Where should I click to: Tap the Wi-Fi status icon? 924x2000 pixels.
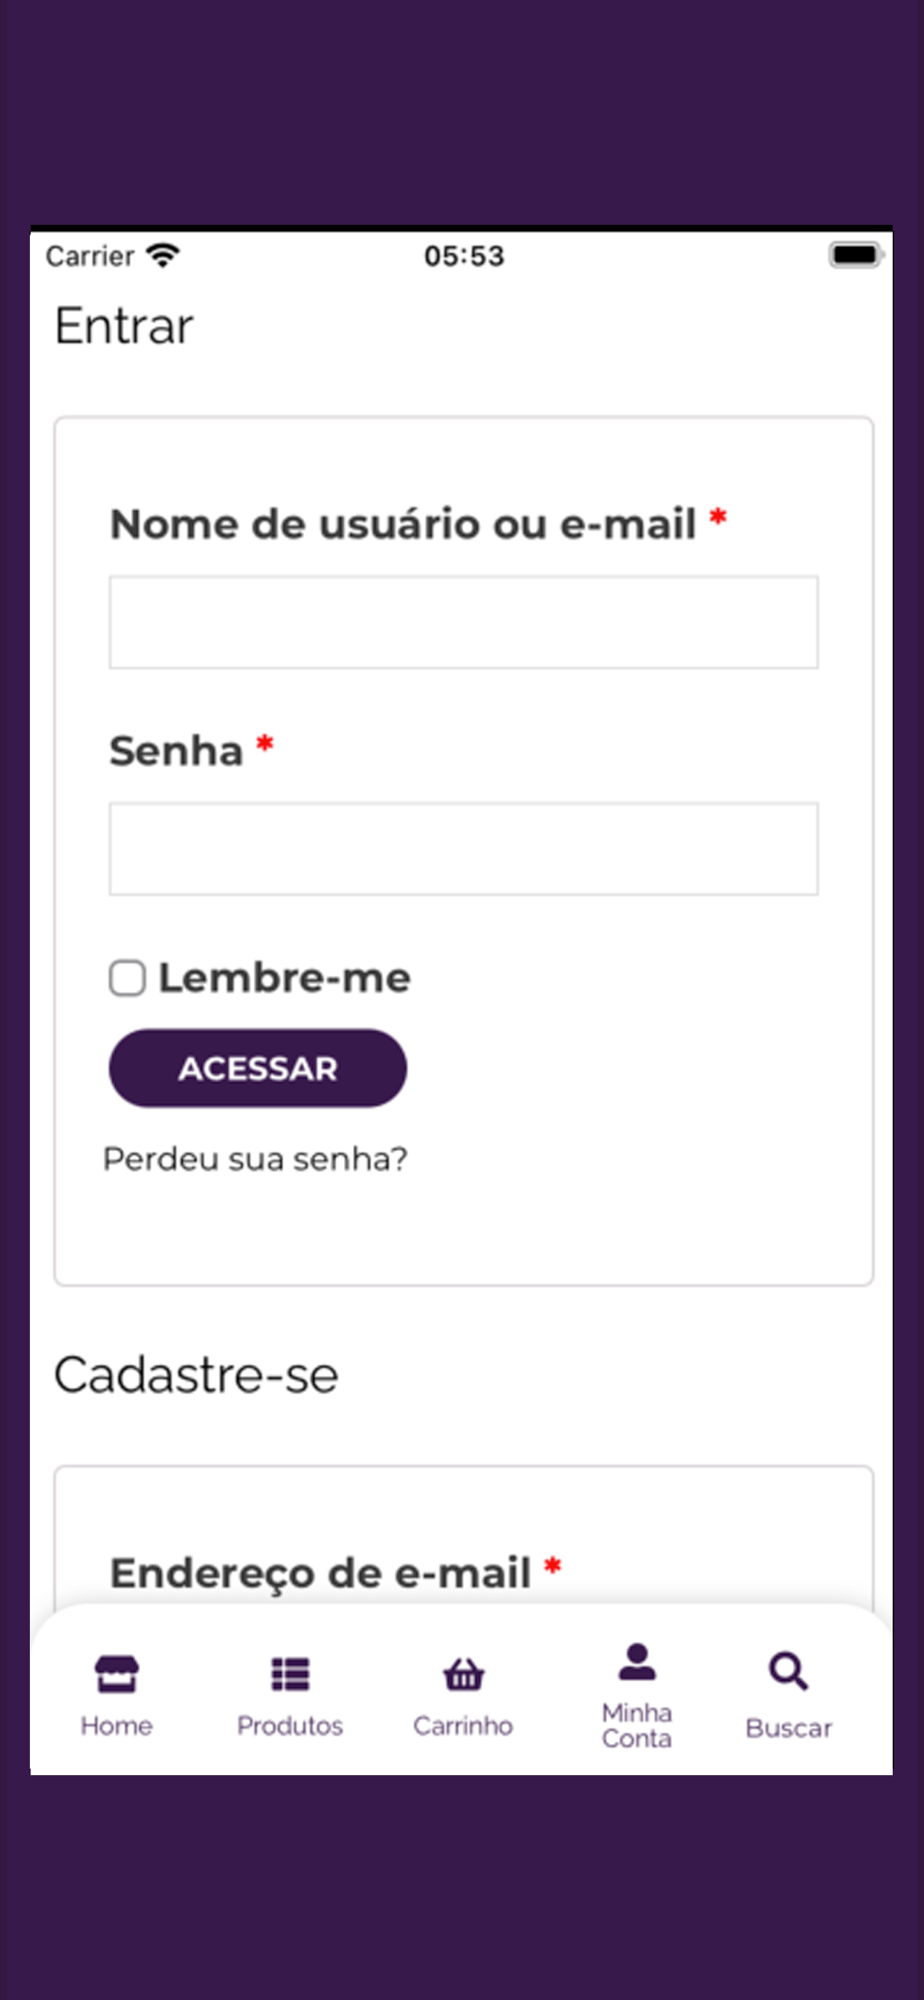pyautogui.click(x=162, y=256)
